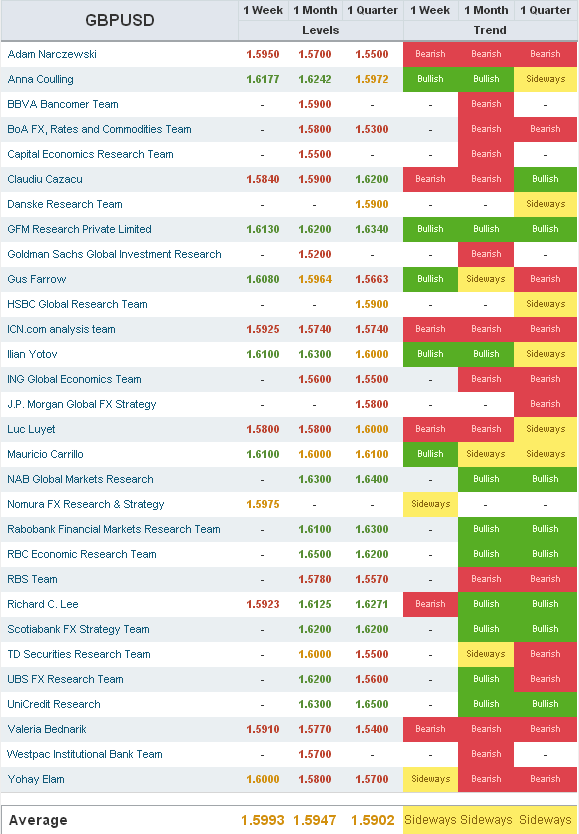Open TD Securities Research Team link

tap(79, 654)
